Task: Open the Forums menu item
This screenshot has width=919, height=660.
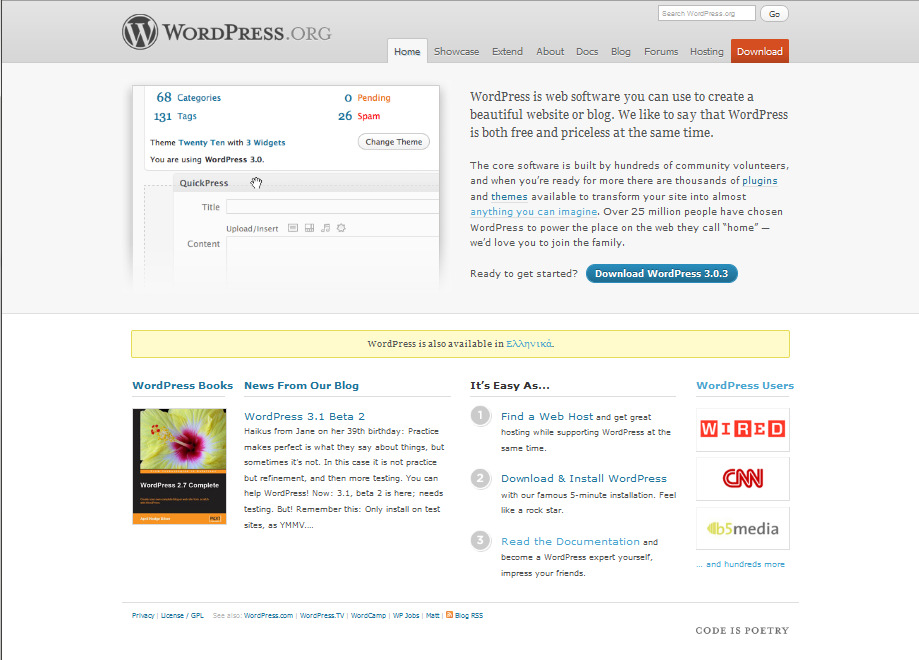Action: tap(661, 51)
